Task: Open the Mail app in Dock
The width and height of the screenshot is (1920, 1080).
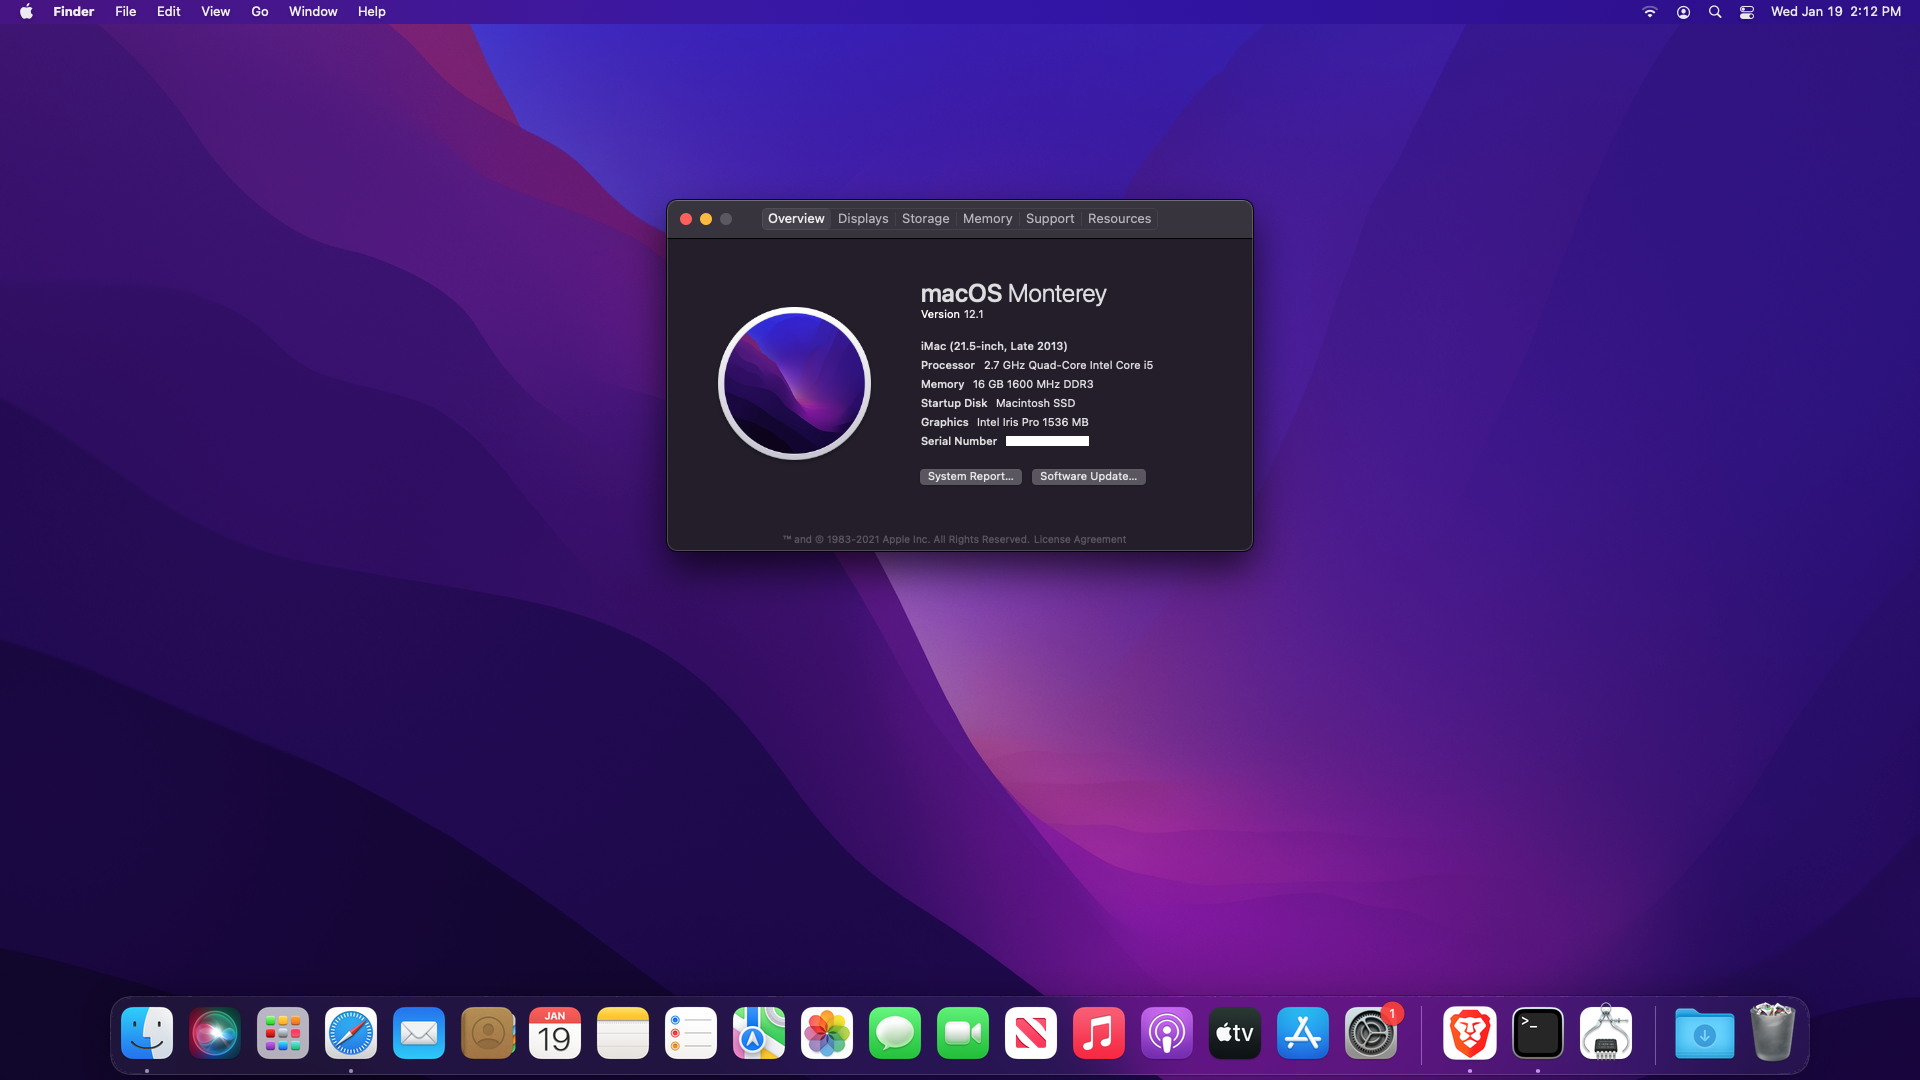Action: pos(419,1033)
